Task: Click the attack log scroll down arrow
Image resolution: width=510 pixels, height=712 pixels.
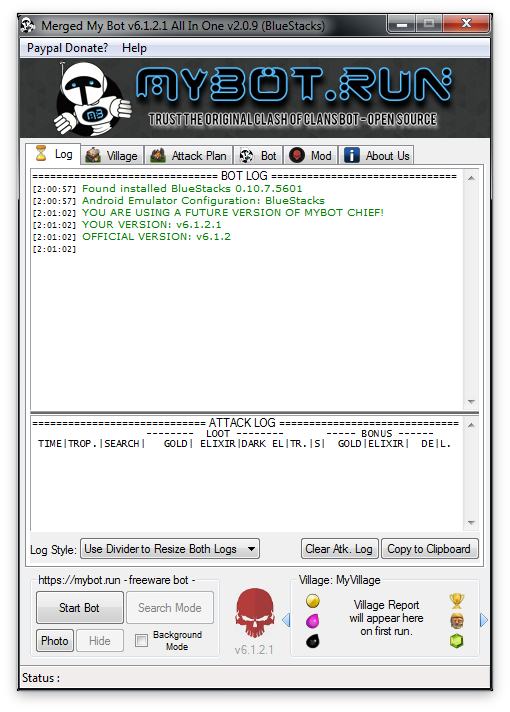Action: tap(471, 523)
